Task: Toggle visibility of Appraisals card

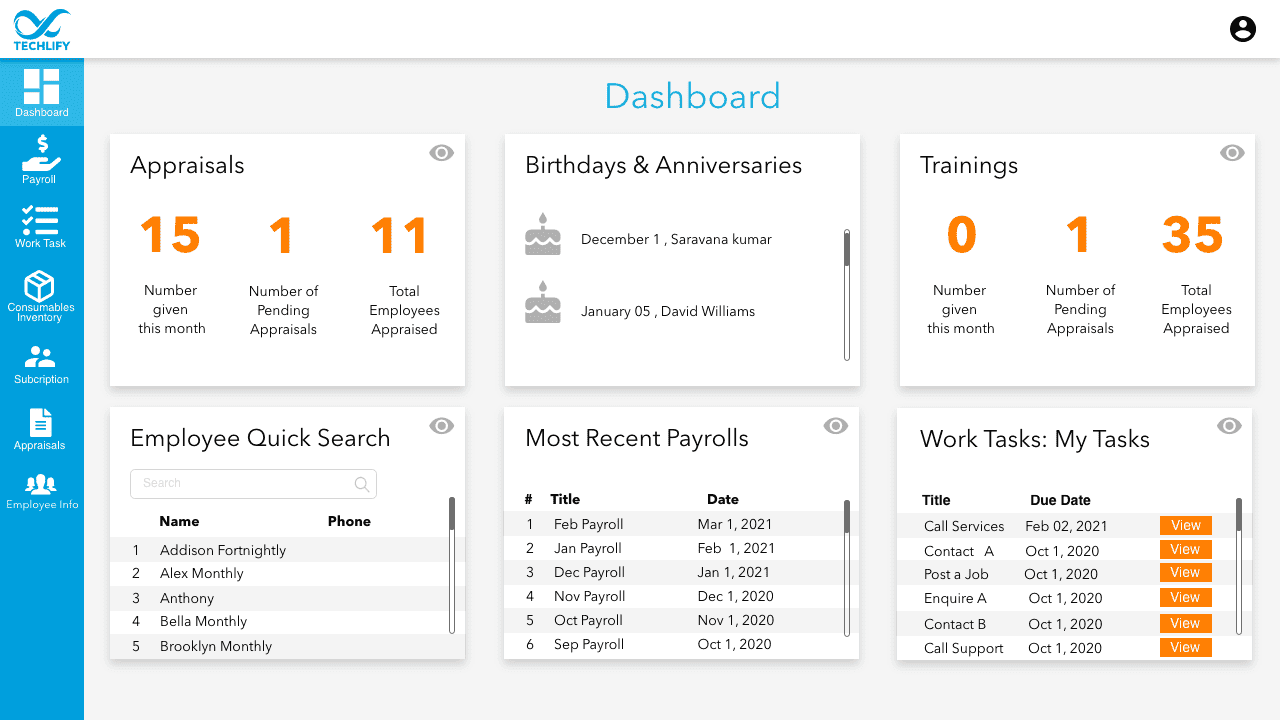Action: click(441, 152)
